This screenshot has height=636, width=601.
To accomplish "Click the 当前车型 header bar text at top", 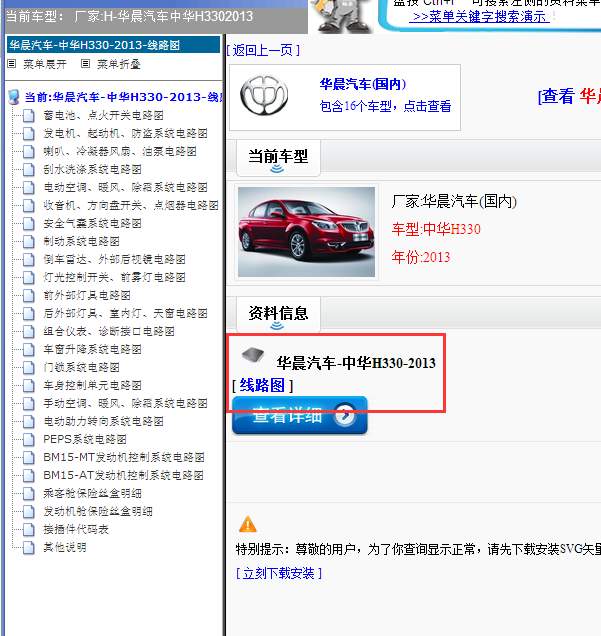I will (x=130, y=17).
